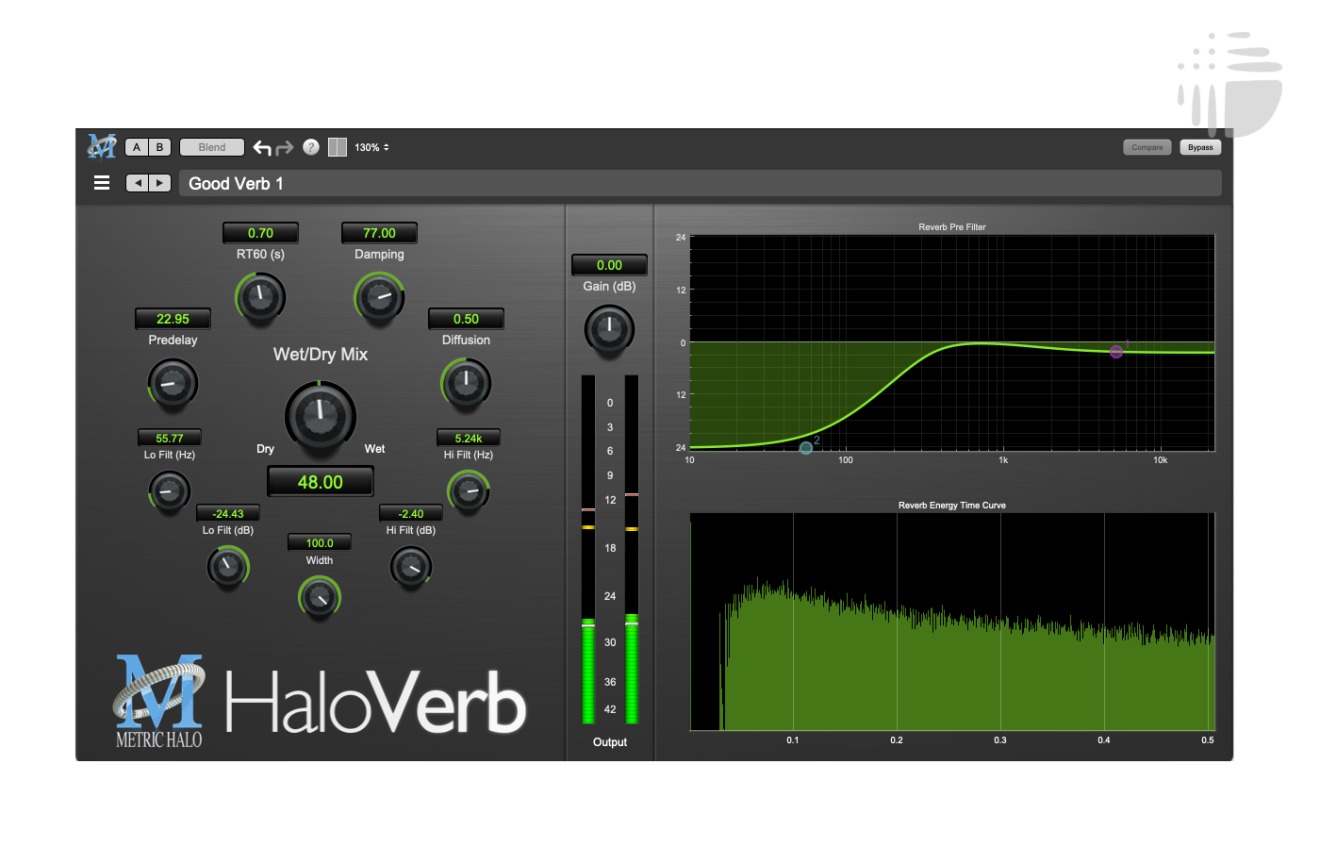
Task: Click the Lo Filt (dB) knob
Action: [228, 566]
